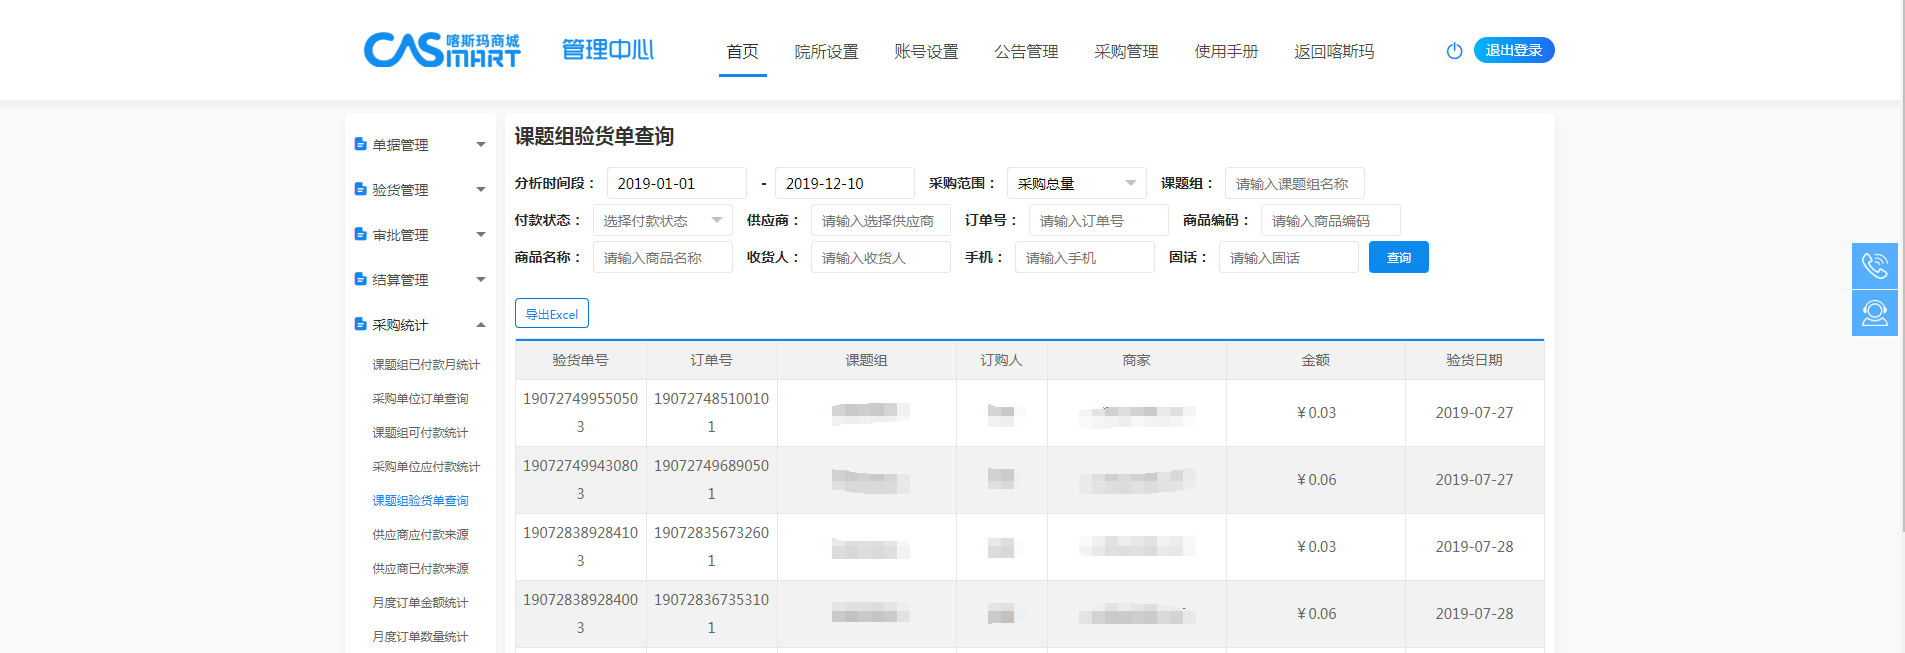The width and height of the screenshot is (1905, 653).
Task: Click the power icon beside logout
Action: pyautogui.click(x=1454, y=51)
